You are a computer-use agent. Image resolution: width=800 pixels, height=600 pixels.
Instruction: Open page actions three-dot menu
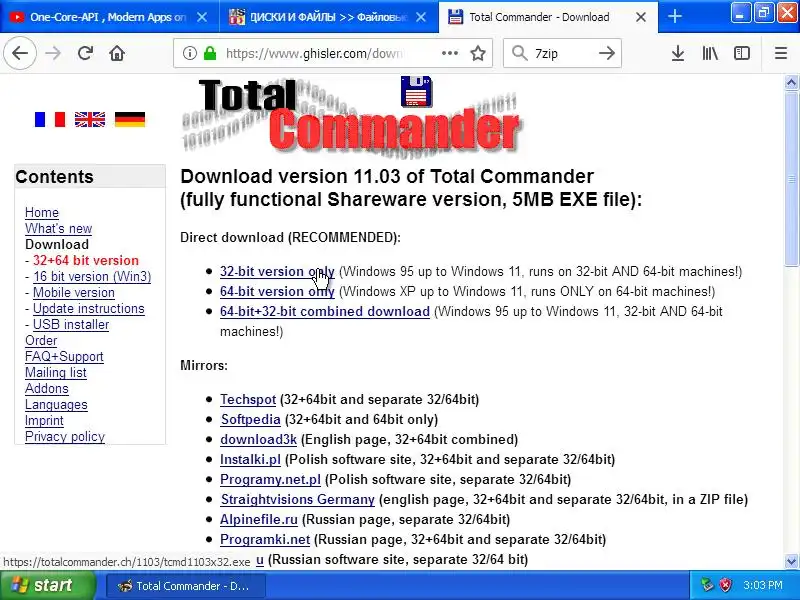pos(449,53)
